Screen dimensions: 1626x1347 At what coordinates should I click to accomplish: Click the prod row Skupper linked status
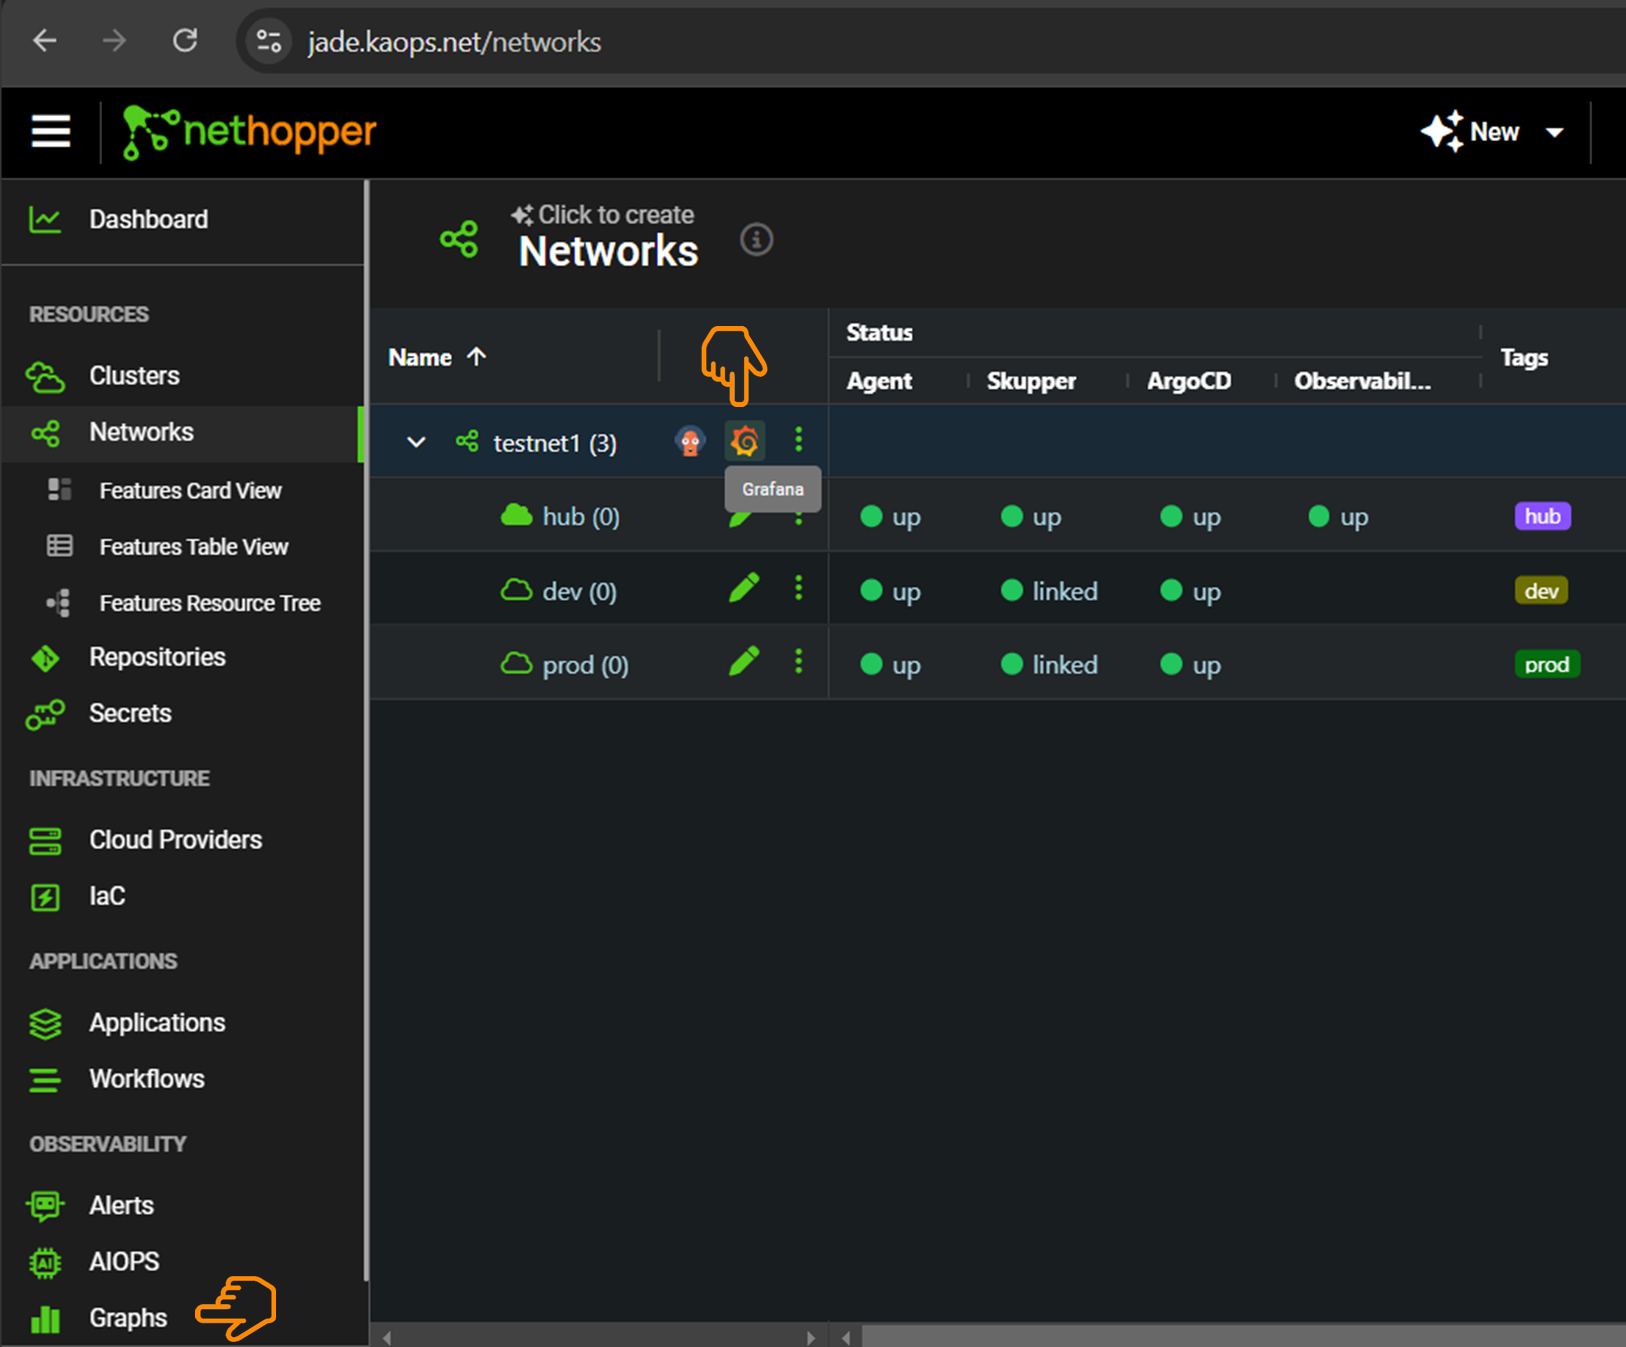point(1049,665)
